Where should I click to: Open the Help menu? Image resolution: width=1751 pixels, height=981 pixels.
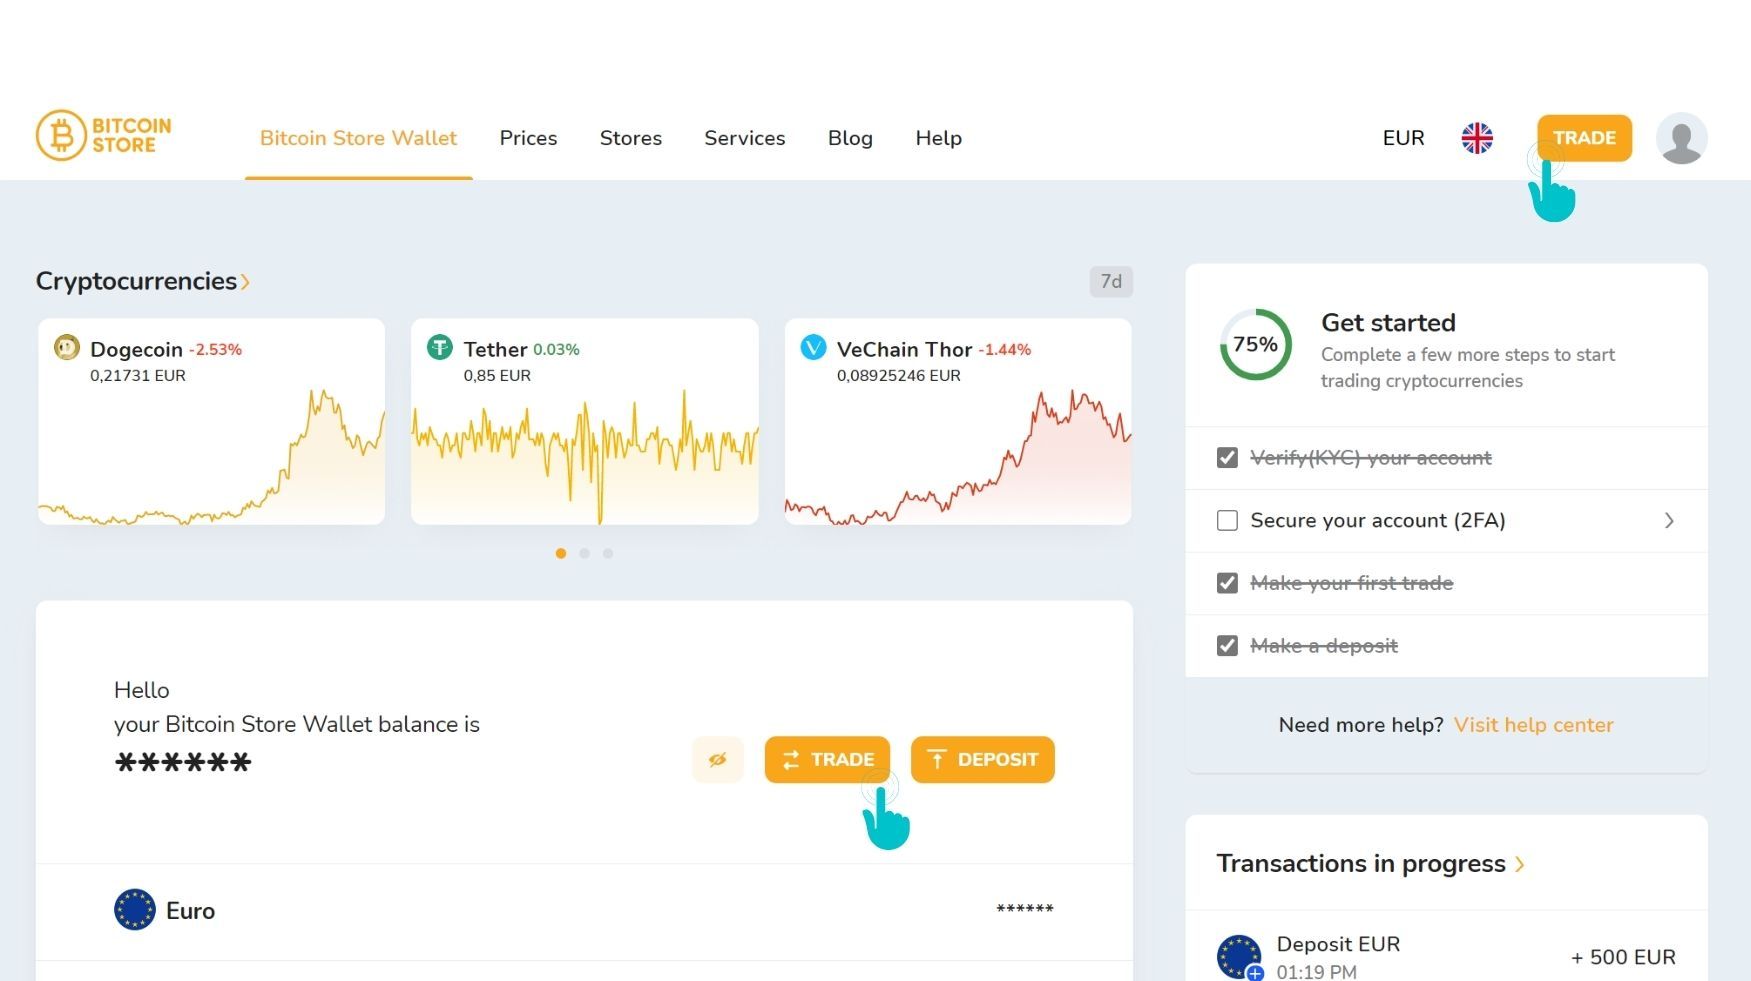pos(939,138)
